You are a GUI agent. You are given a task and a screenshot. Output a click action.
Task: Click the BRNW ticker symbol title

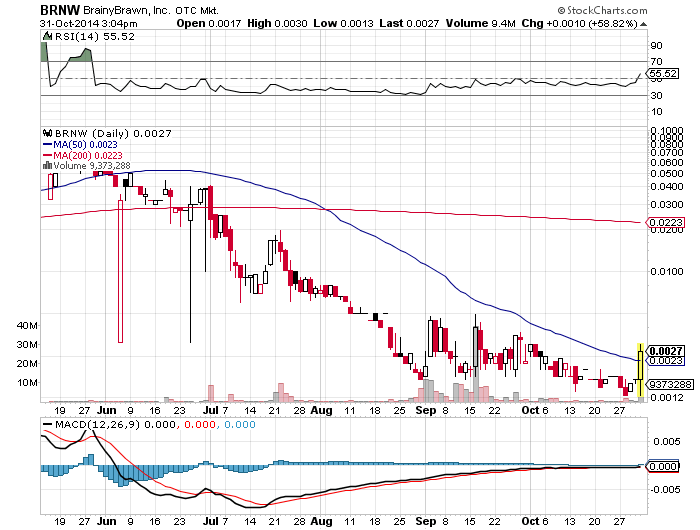click(x=60, y=10)
